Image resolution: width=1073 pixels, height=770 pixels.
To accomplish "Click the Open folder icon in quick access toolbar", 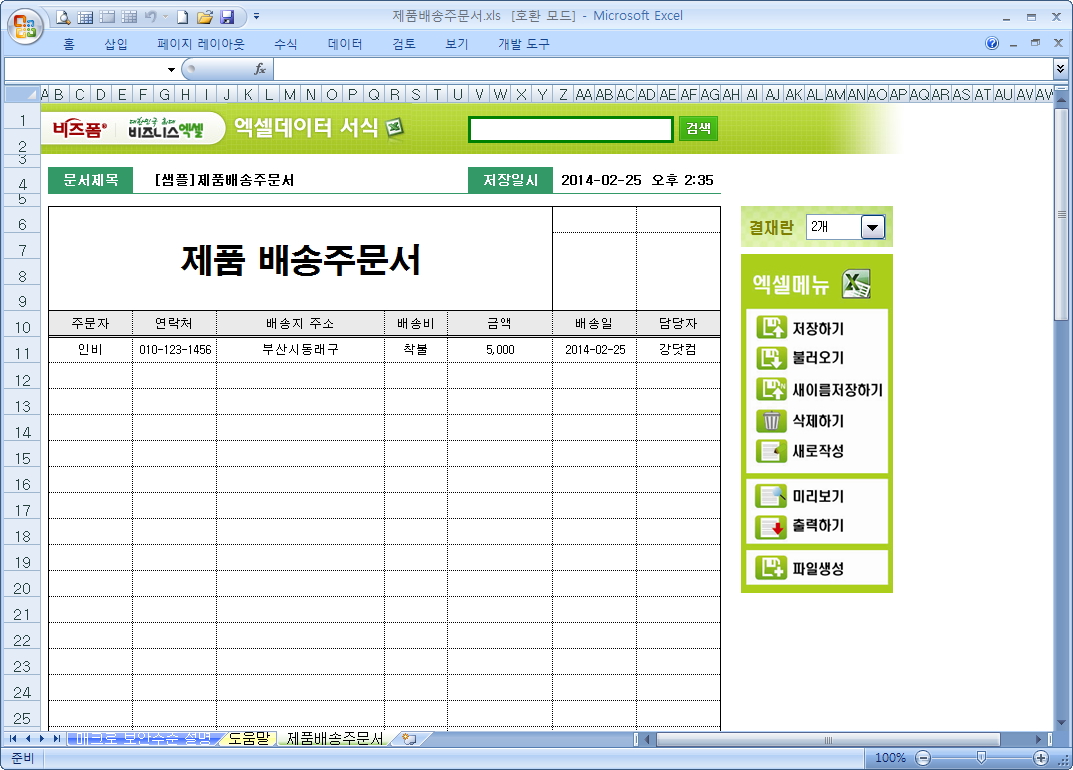I will point(204,16).
